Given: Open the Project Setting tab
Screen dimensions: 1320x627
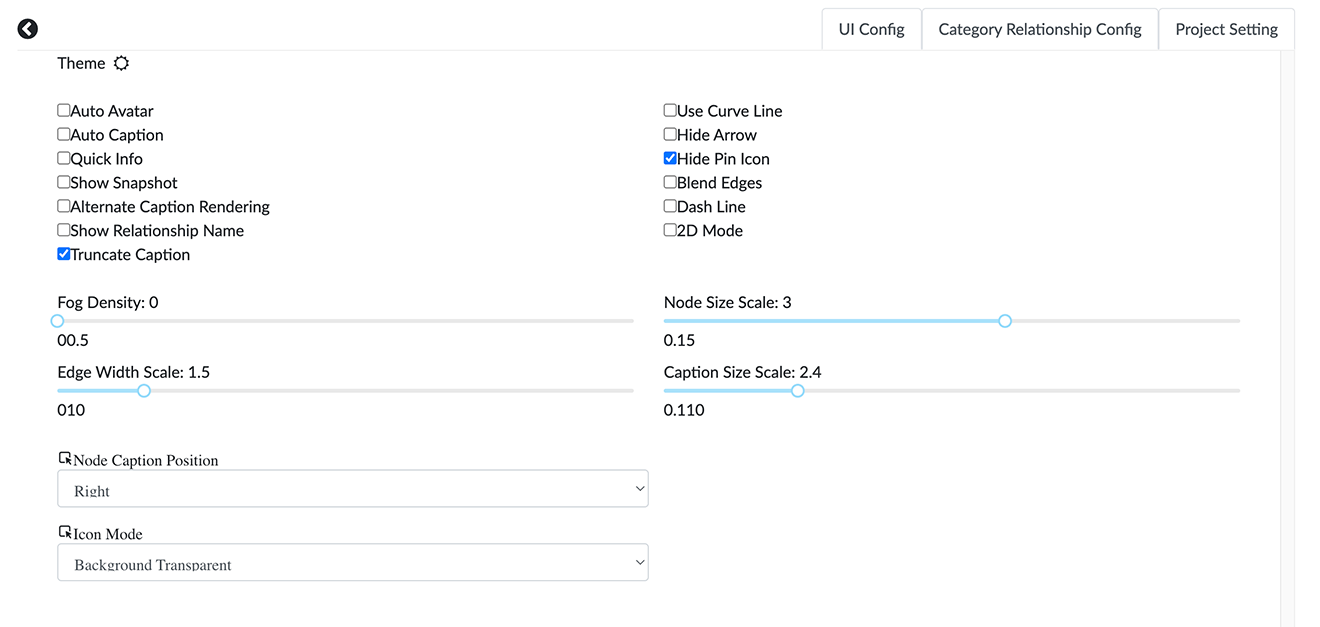Looking at the screenshot, I should pyautogui.click(x=1226, y=29).
